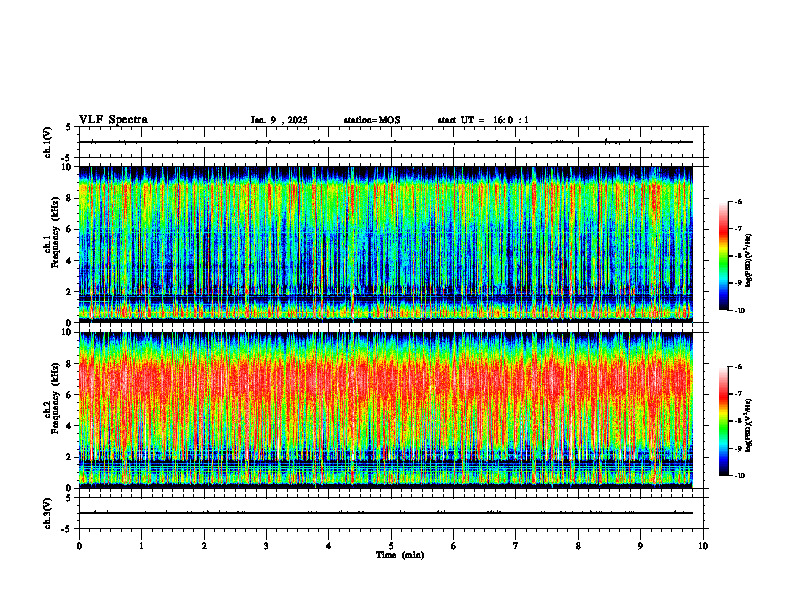Click the "VLF Spectra" plot title
The width and height of the screenshot is (792, 612).
(113, 120)
